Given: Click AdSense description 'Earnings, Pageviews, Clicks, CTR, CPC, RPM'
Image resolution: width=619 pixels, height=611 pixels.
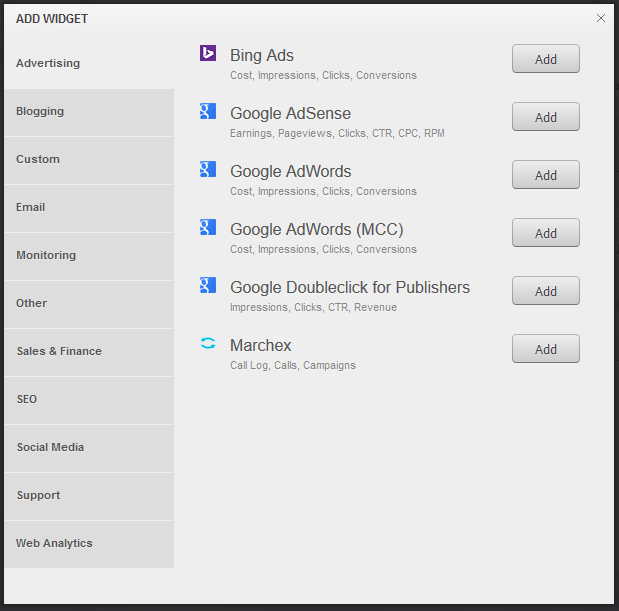Looking at the screenshot, I should click(337, 133).
